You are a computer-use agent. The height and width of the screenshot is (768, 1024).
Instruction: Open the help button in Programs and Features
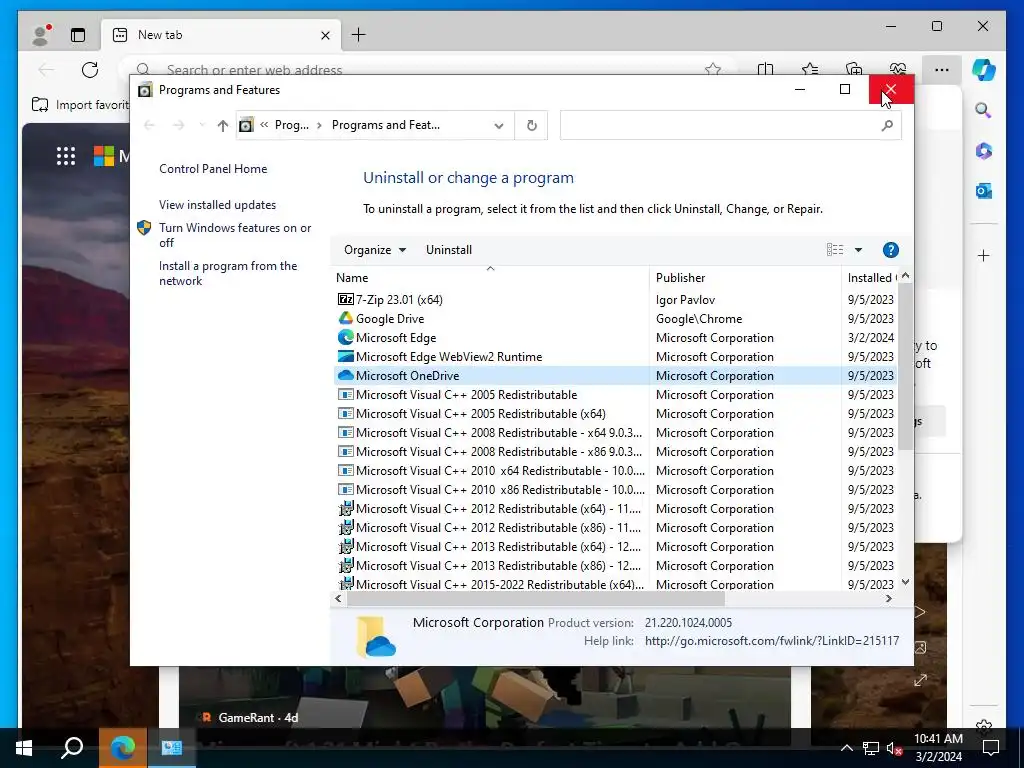(x=890, y=249)
